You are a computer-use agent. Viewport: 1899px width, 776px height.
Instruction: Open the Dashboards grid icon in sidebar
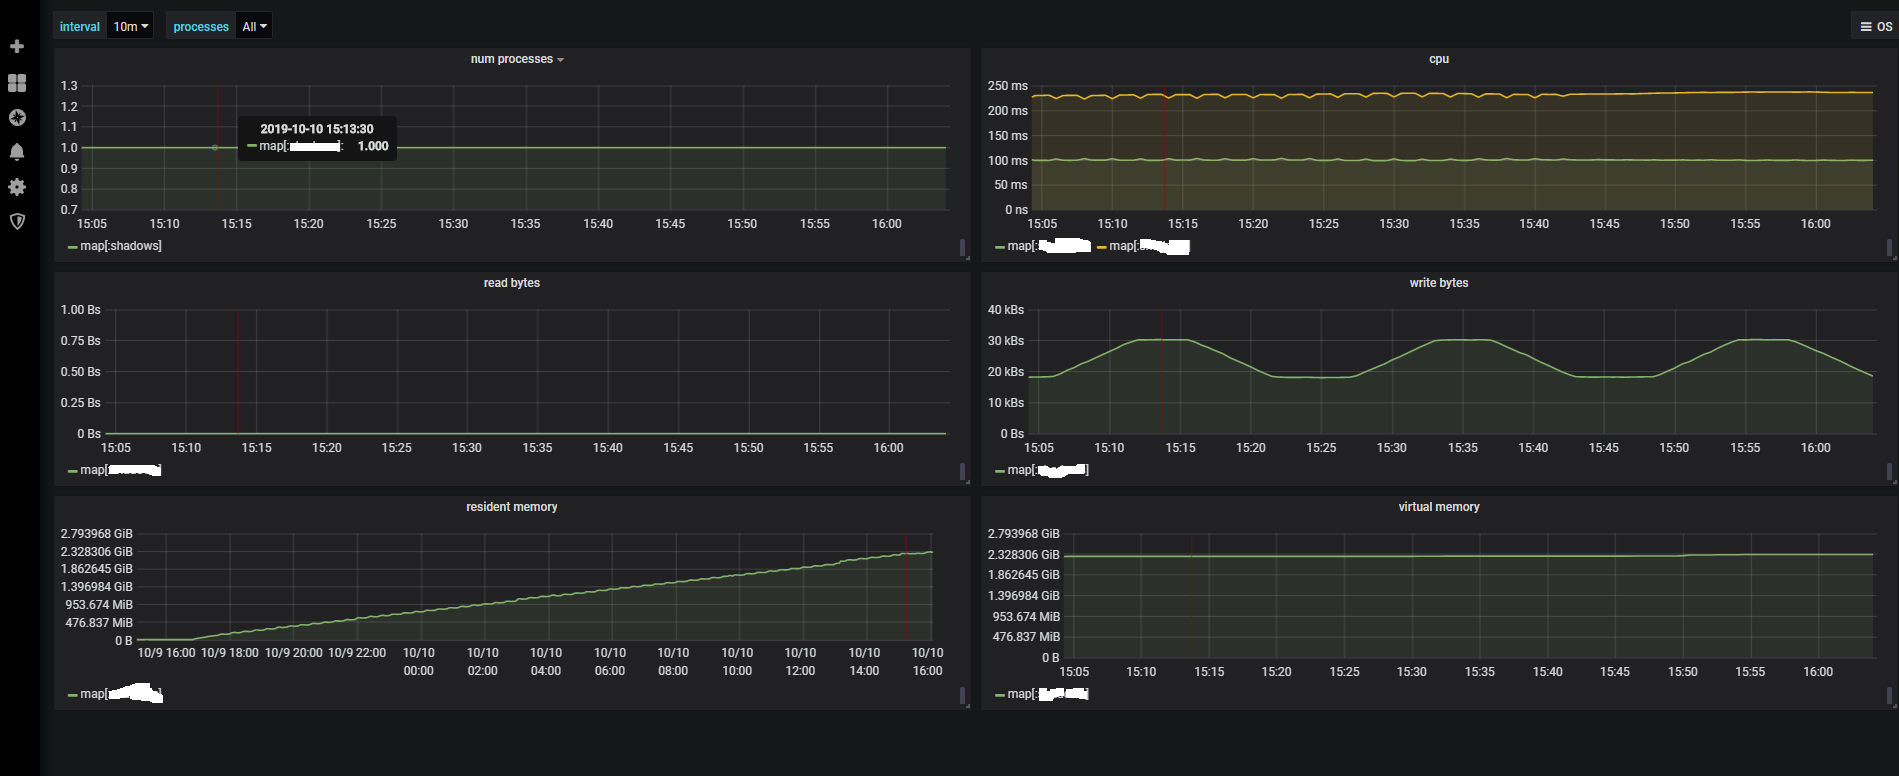(17, 83)
